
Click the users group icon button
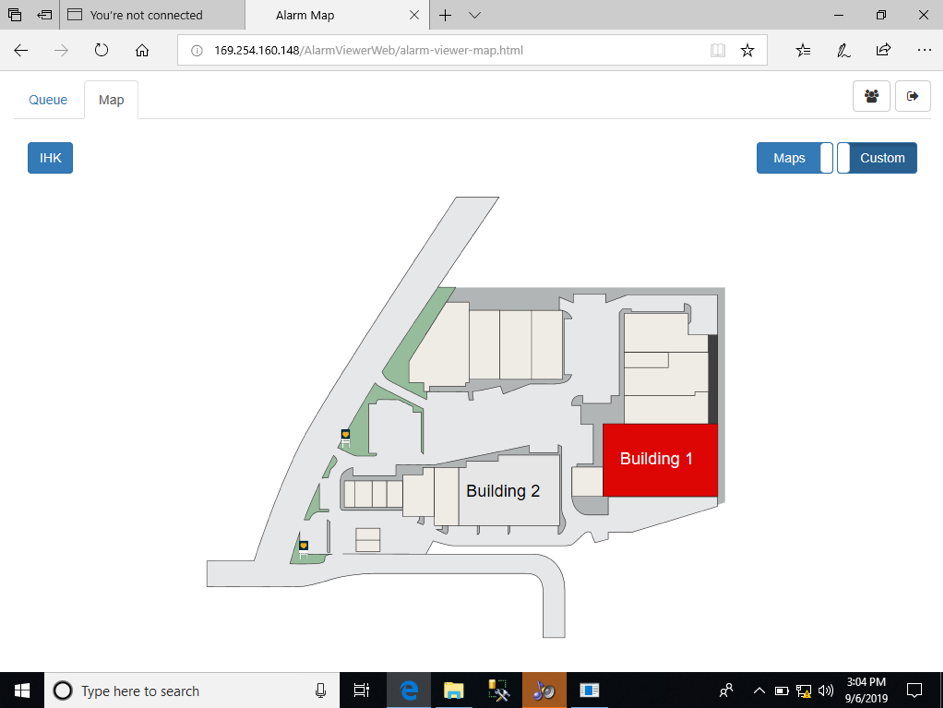871,96
